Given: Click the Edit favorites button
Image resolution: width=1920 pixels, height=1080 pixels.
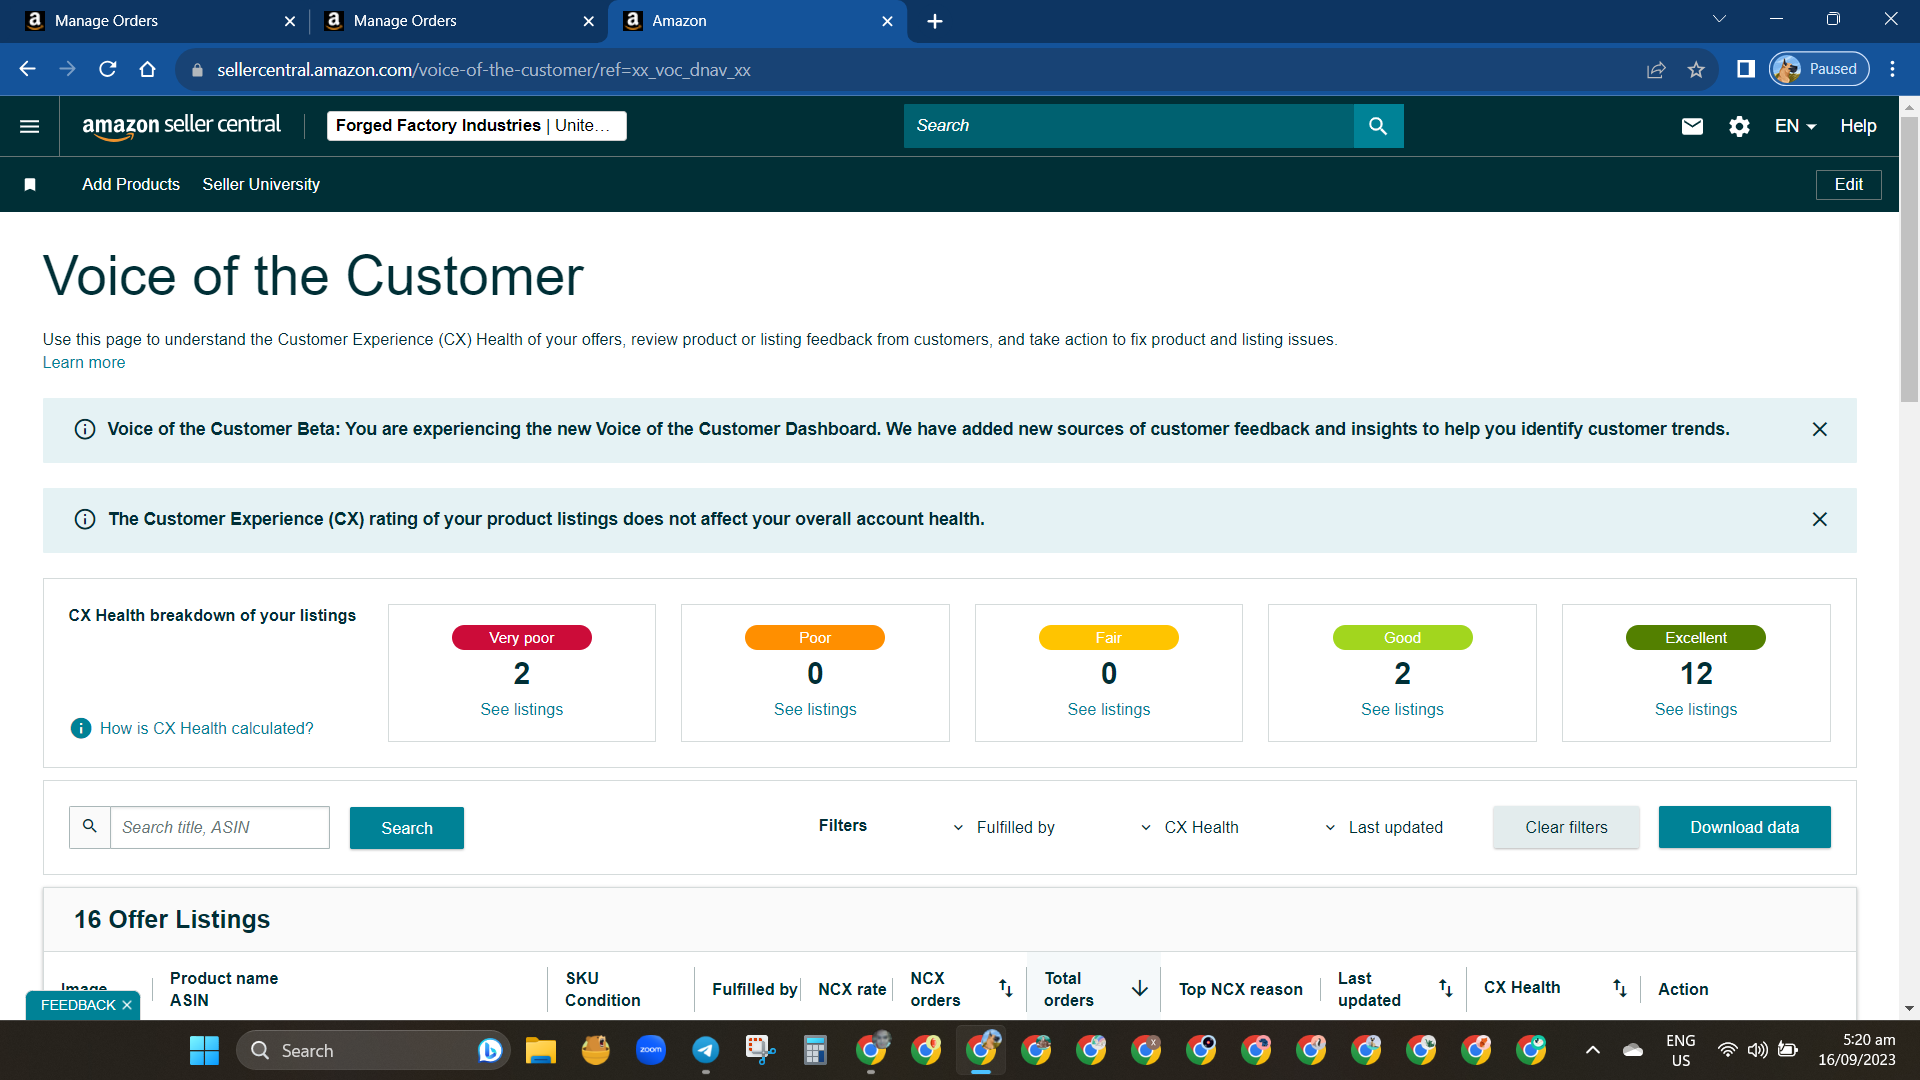Looking at the screenshot, I should coord(1848,184).
